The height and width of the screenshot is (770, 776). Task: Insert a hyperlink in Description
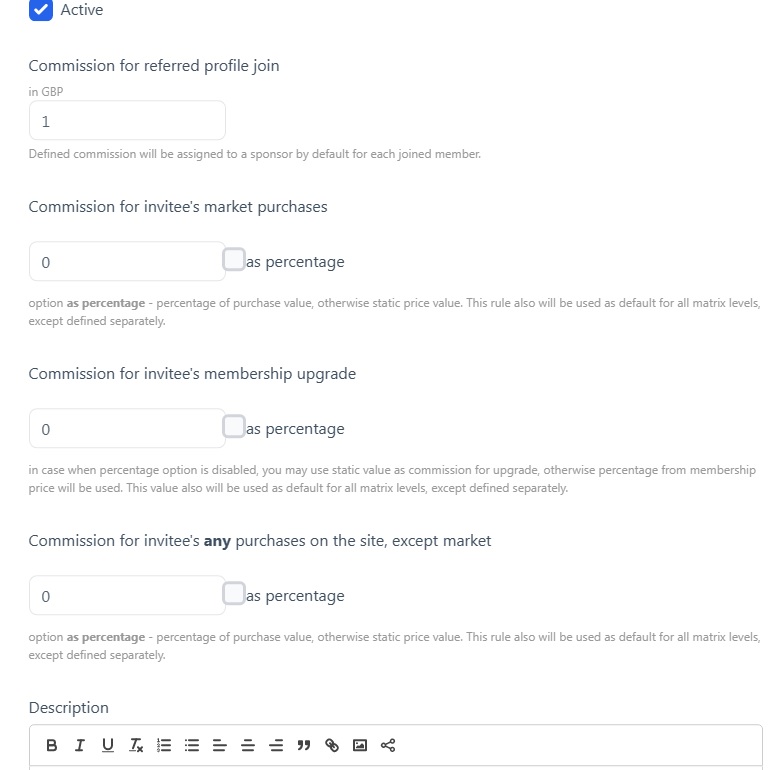[x=332, y=745]
